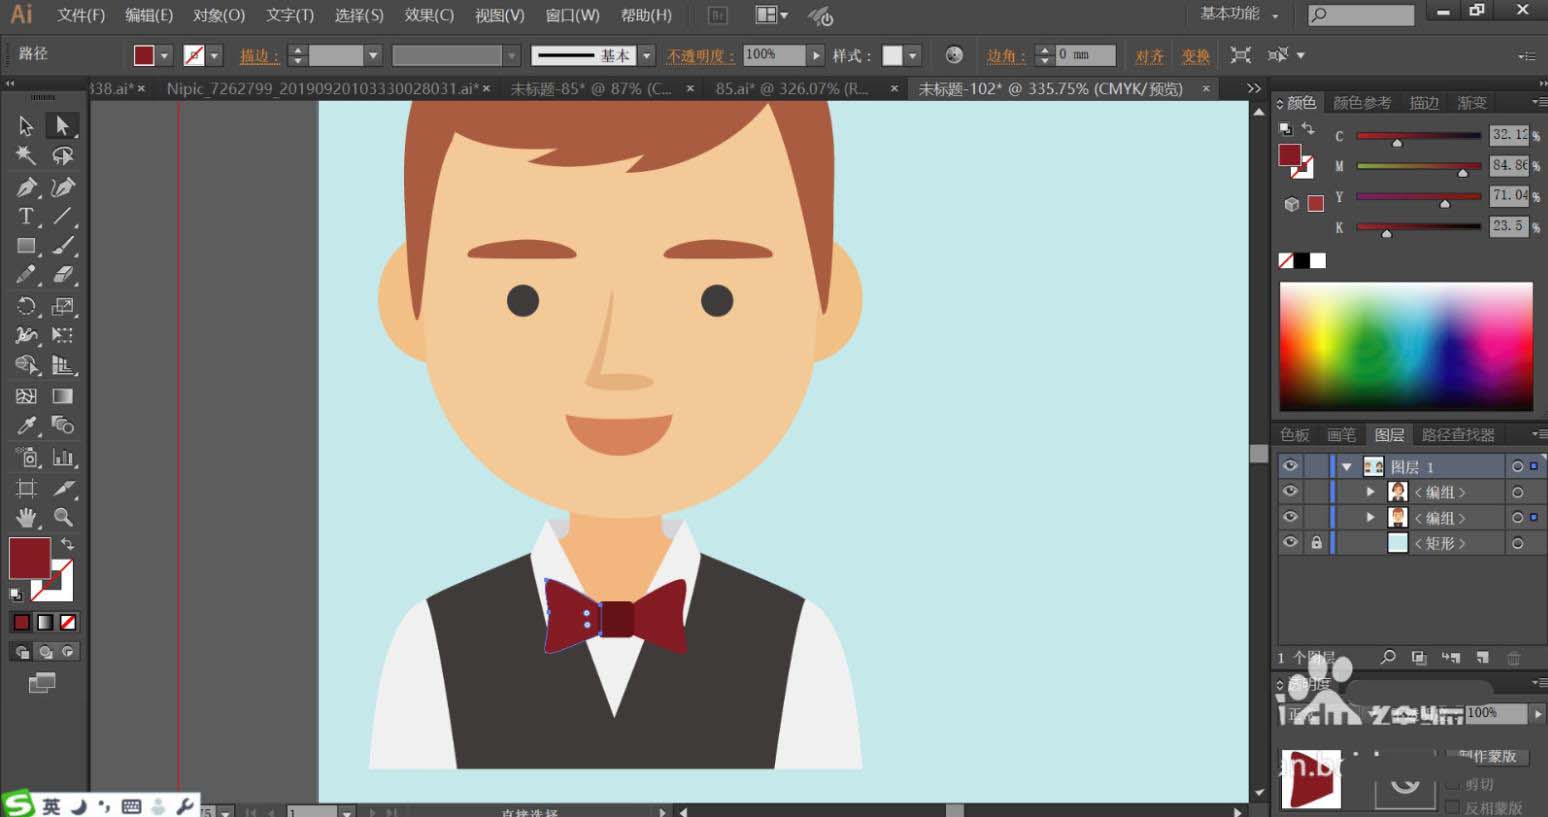
Task: Click the color spectrum picker bar
Action: click(1405, 346)
